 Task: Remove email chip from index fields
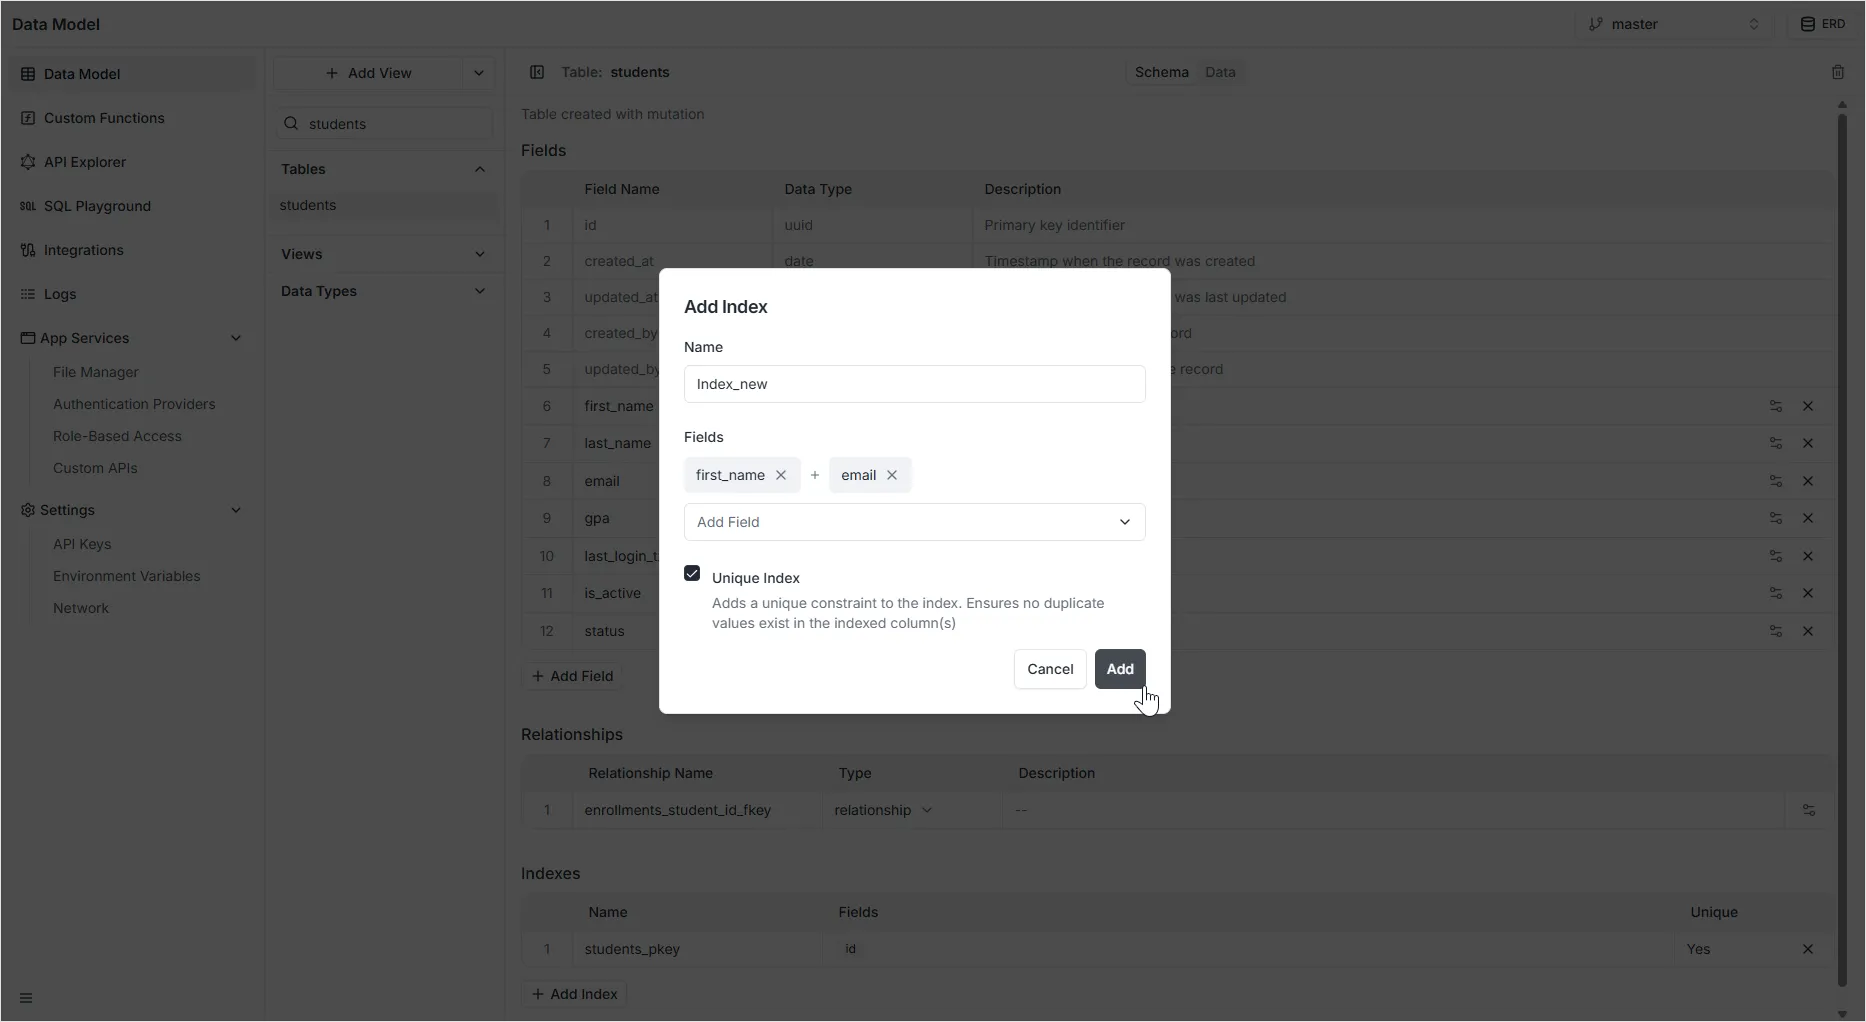point(892,475)
